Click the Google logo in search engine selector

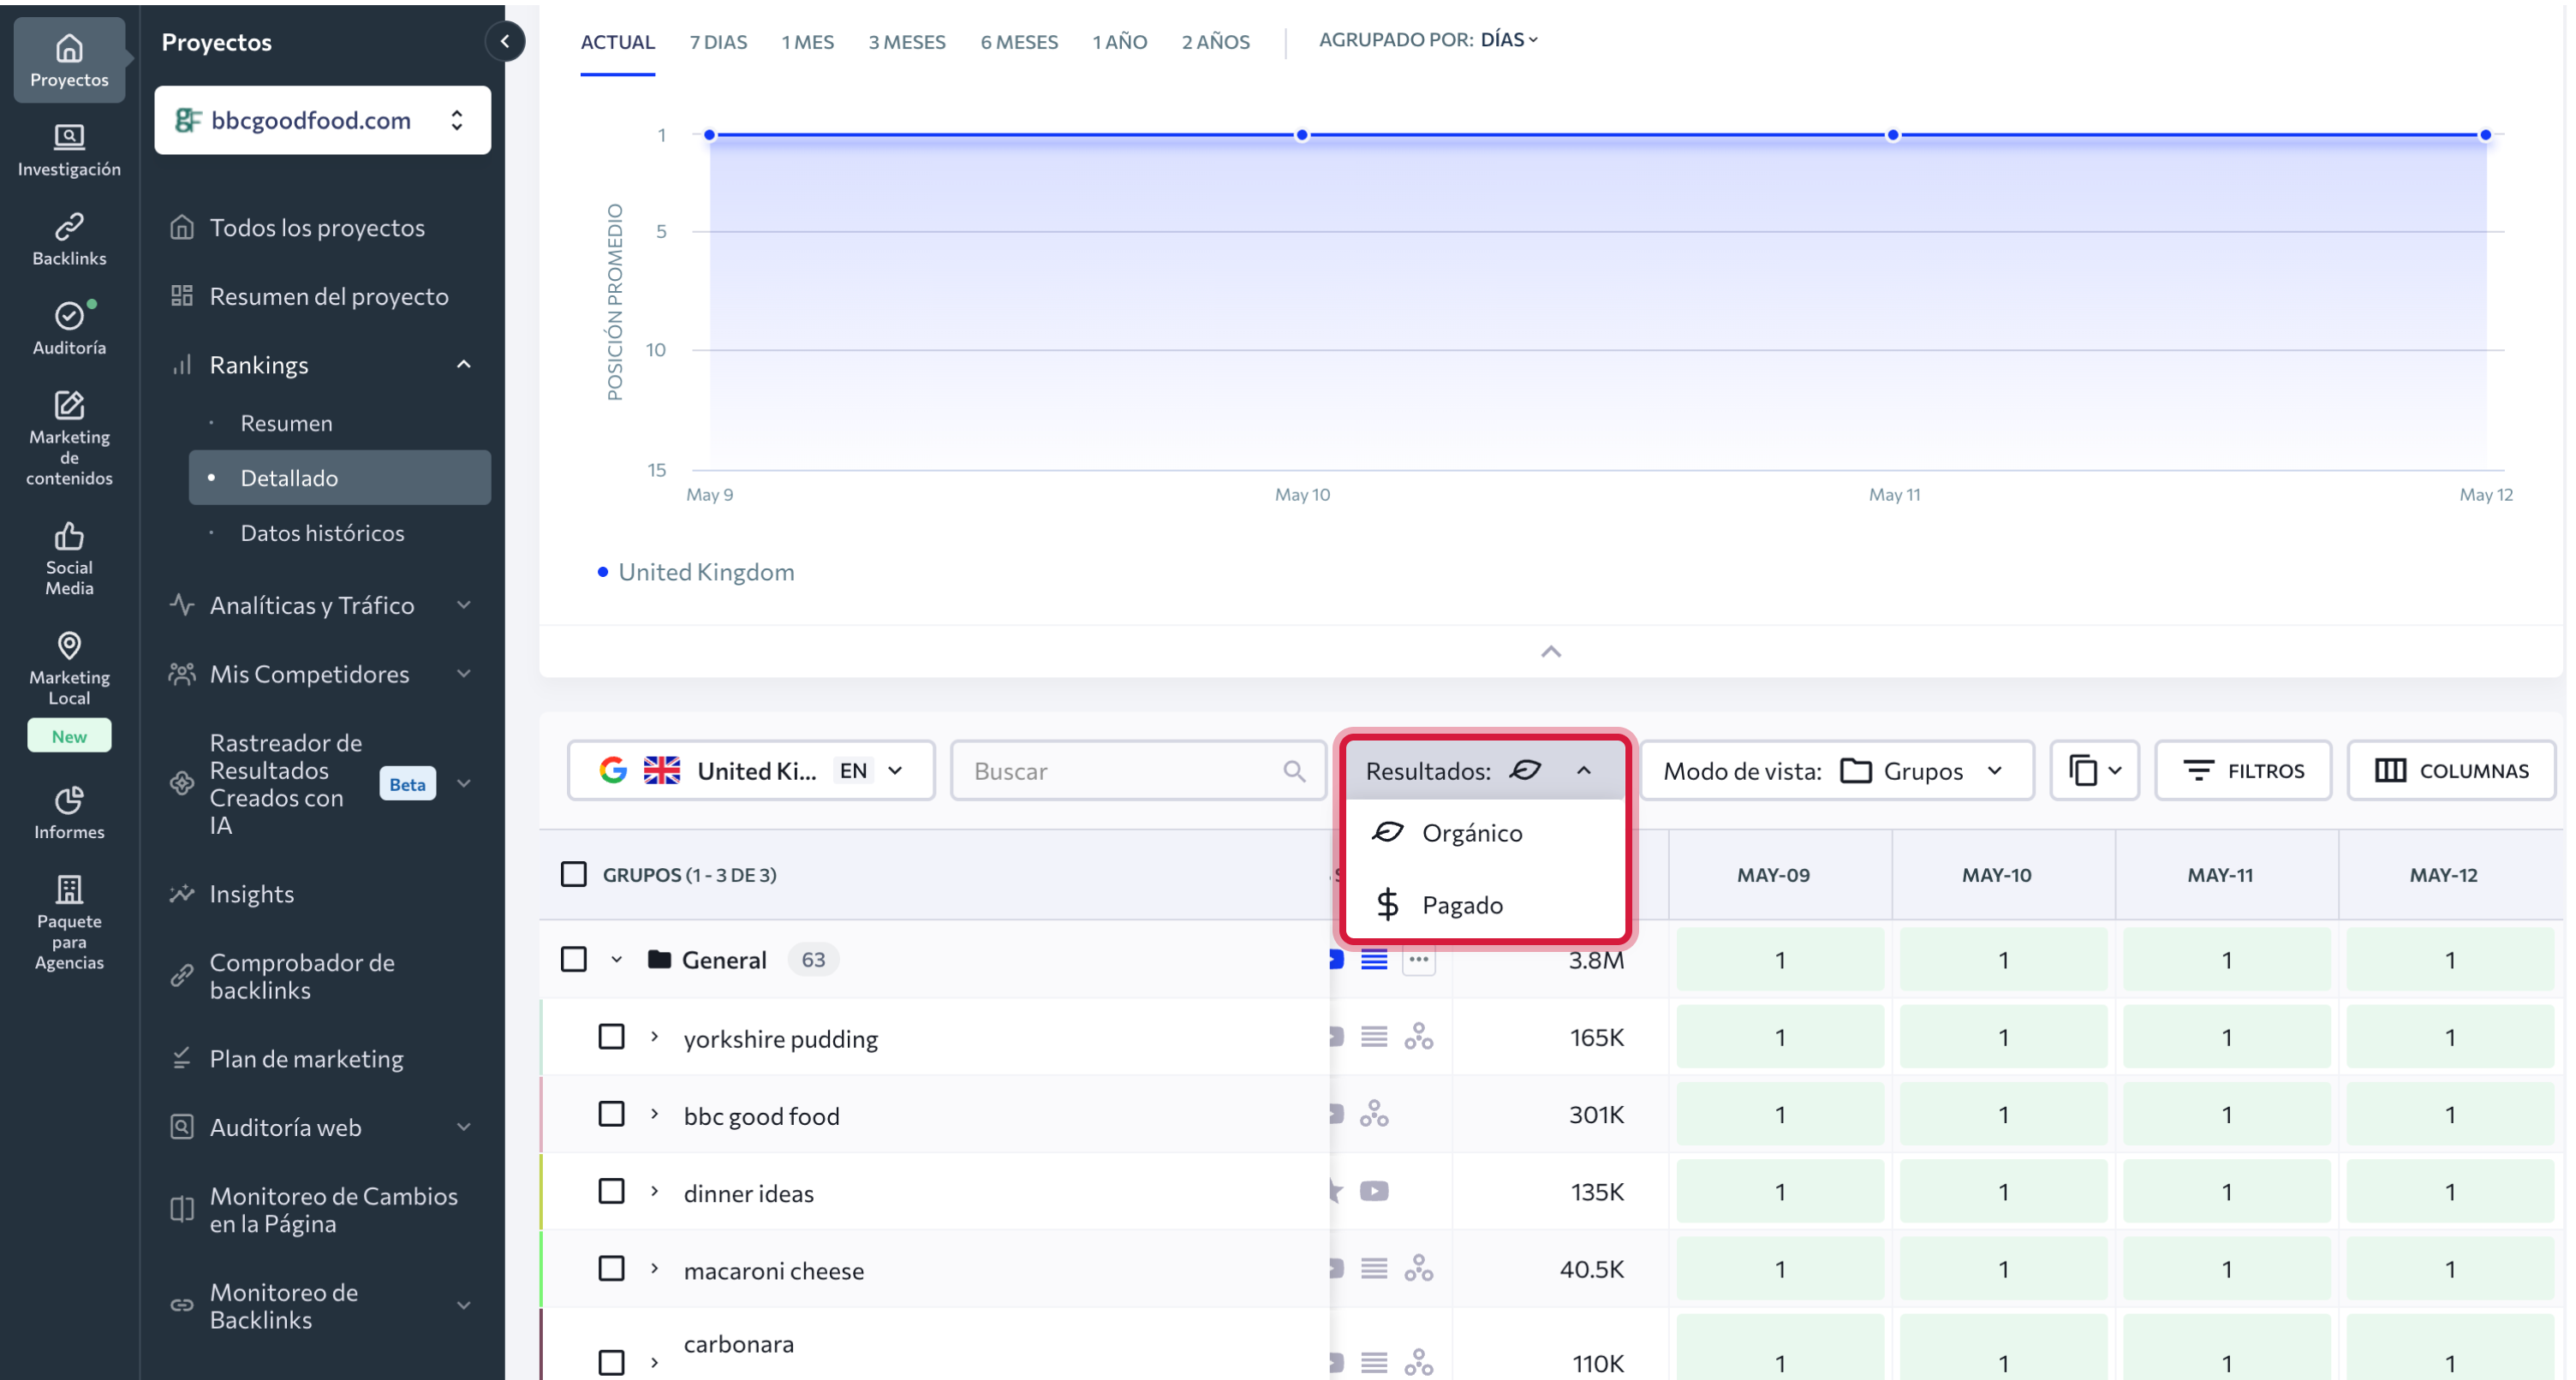coord(613,770)
